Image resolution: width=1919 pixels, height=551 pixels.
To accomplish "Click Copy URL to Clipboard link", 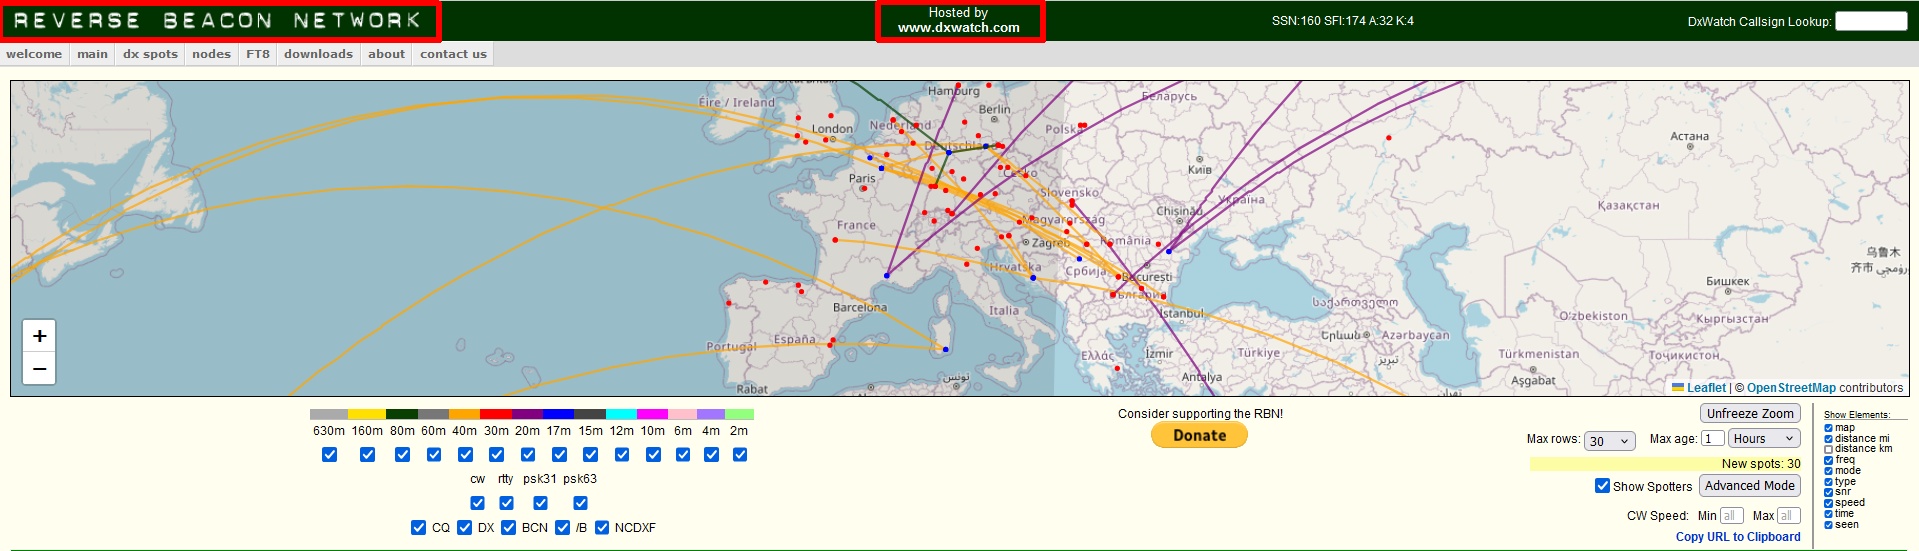I will coord(1737,537).
